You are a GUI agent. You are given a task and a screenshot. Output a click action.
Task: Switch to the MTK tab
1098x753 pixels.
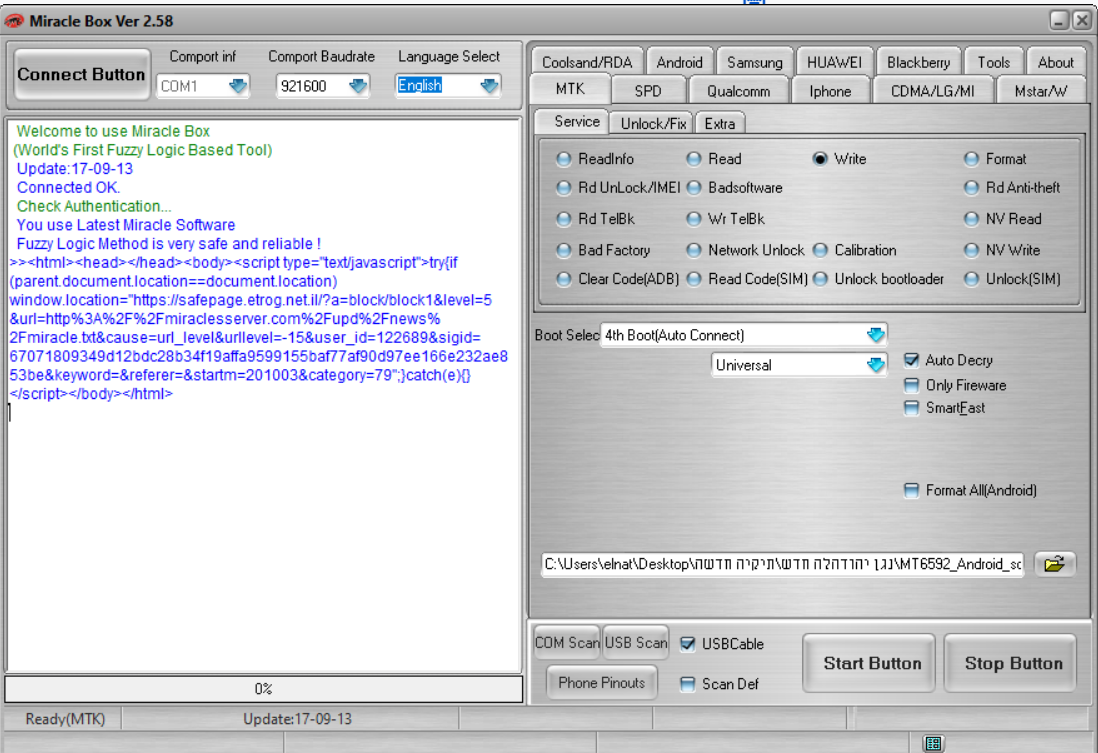570,89
